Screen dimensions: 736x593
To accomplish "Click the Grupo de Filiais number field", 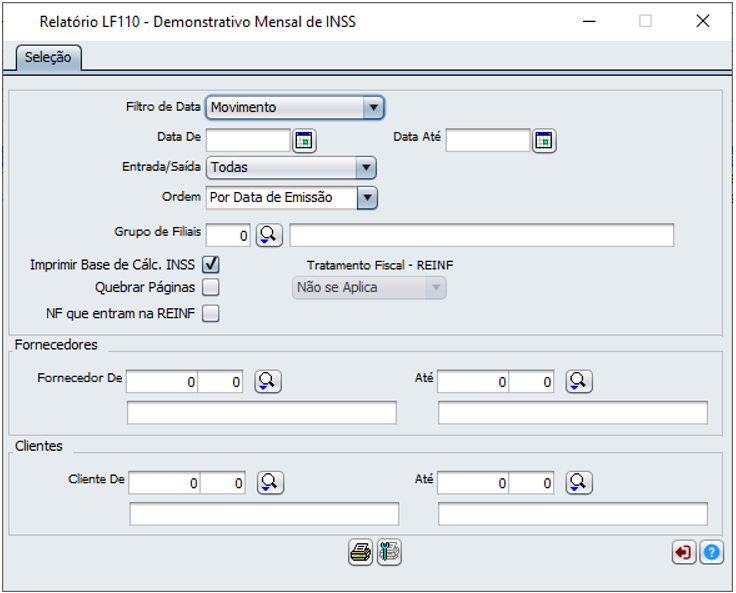I will click(x=228, y=235).
